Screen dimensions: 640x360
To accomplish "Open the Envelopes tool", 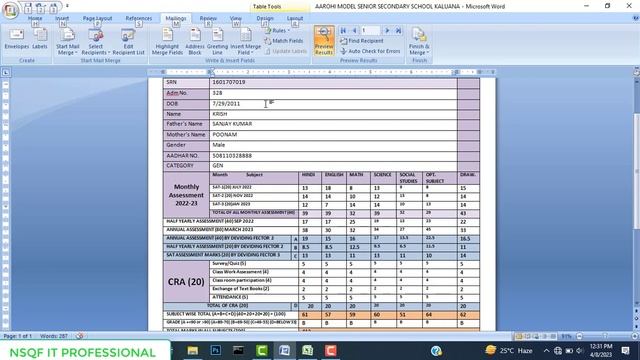I will click(x=17, y=39).
